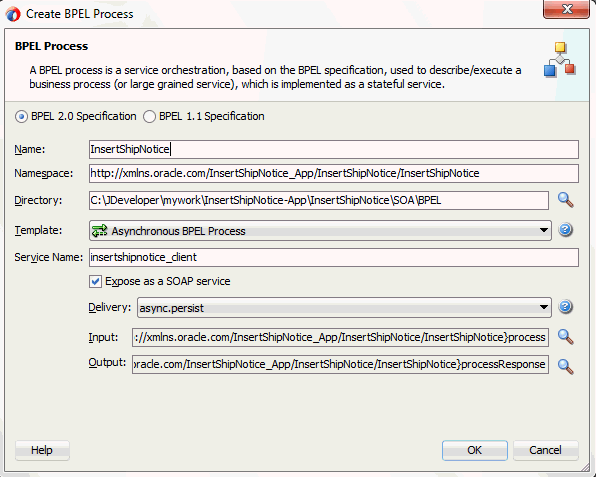
Task: Open the Asynchronous BPEL Process combo box
Action: (x=320, y=230)
